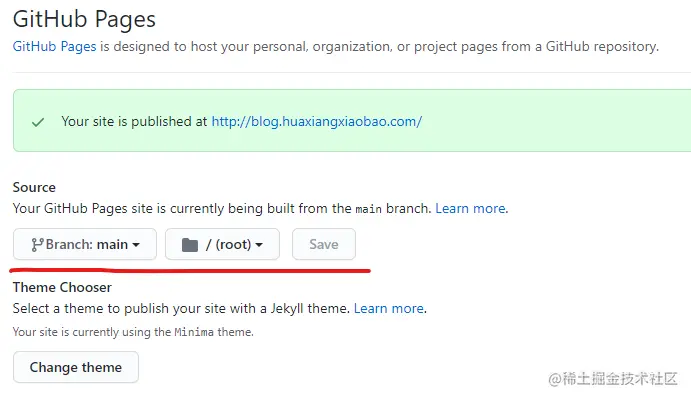
Task: Click the 'Minima' theme name text
Action: click(192, 332)
